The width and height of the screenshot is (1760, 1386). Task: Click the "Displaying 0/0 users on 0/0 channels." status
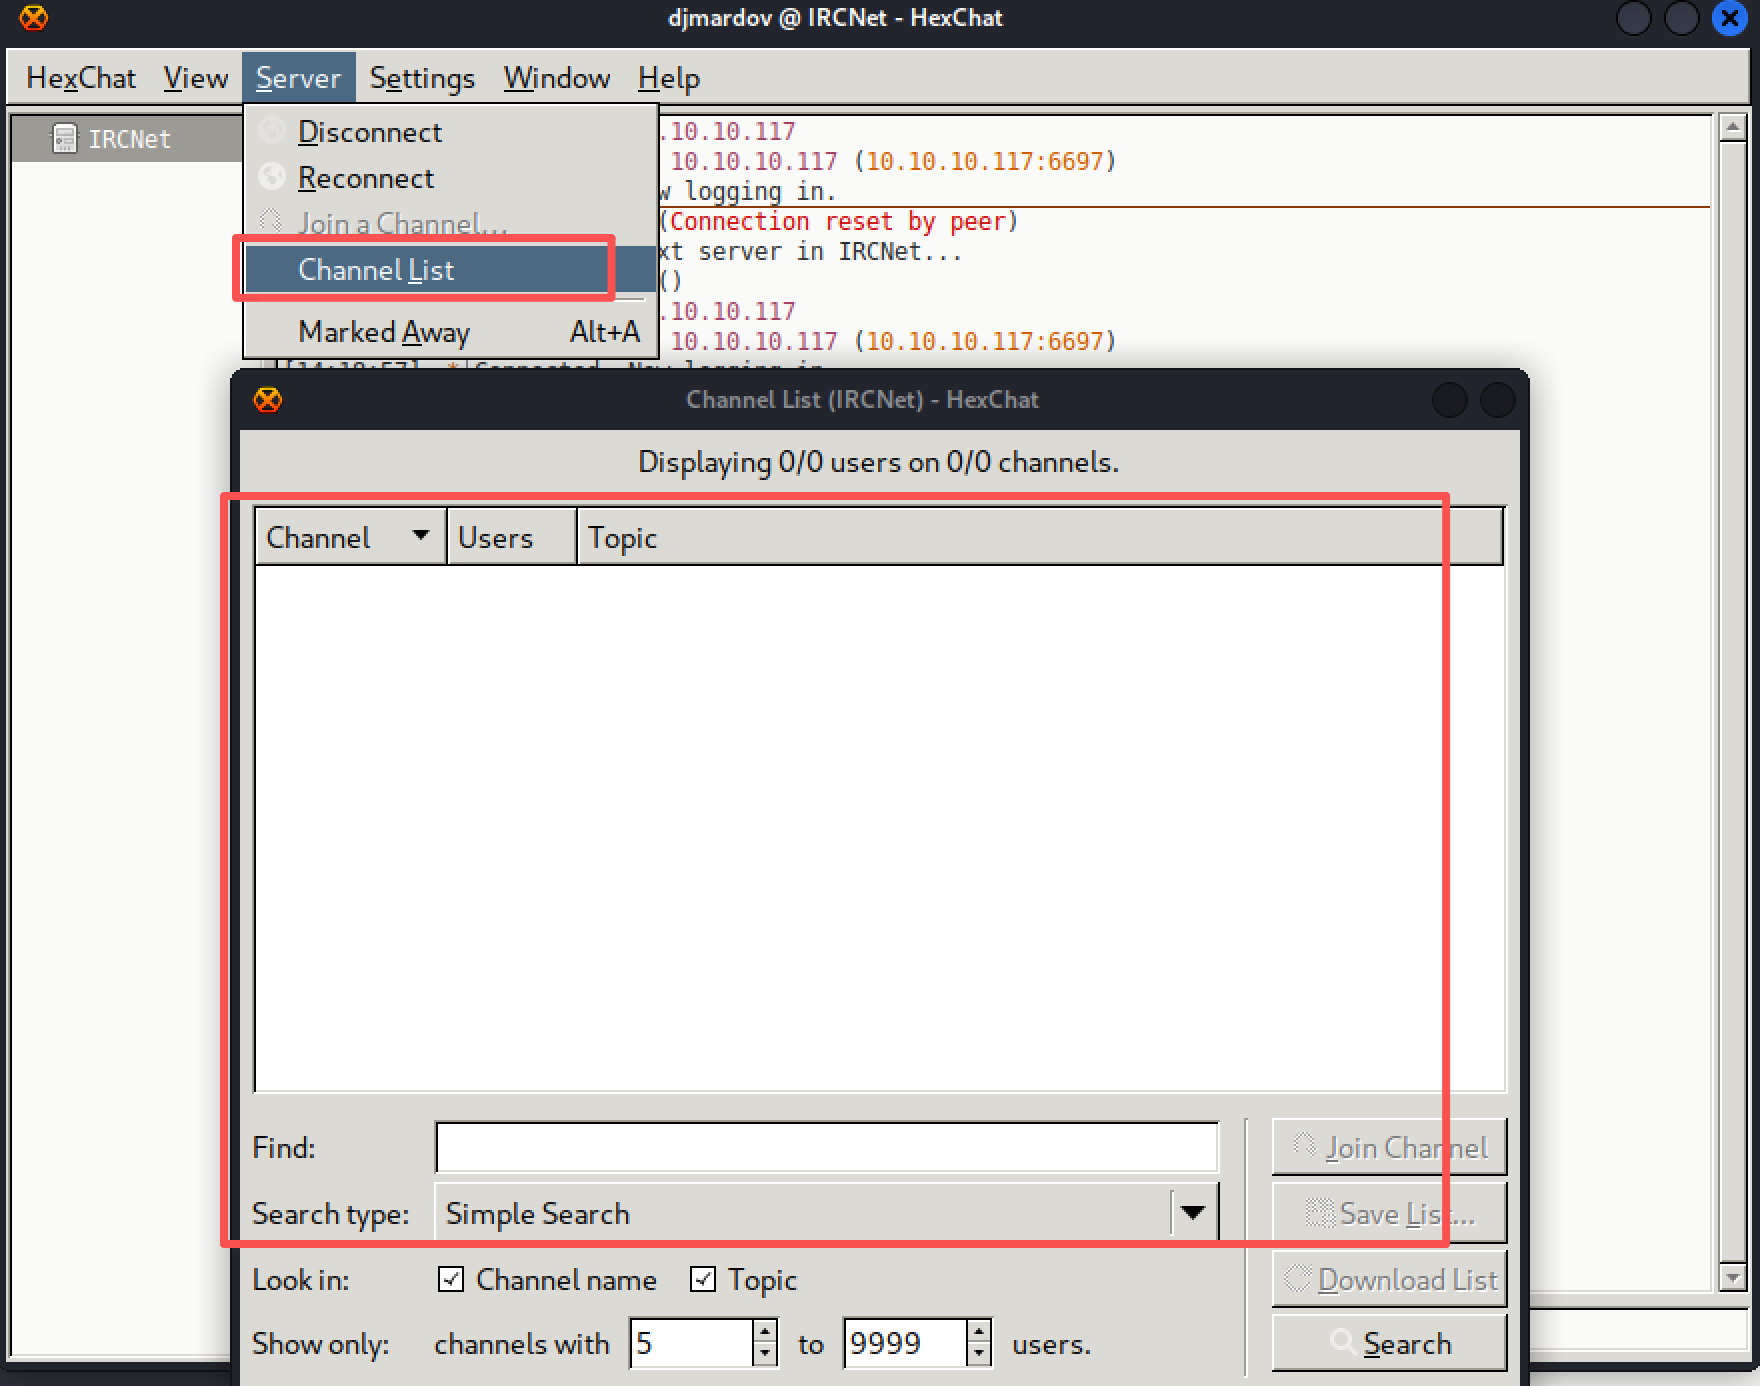pos(878,462)
